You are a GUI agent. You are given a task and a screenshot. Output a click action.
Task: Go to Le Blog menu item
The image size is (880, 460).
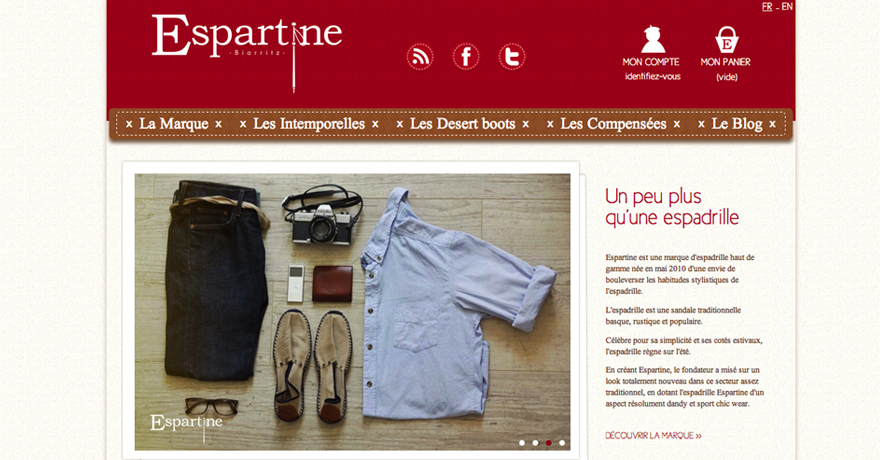pos(737,124)
